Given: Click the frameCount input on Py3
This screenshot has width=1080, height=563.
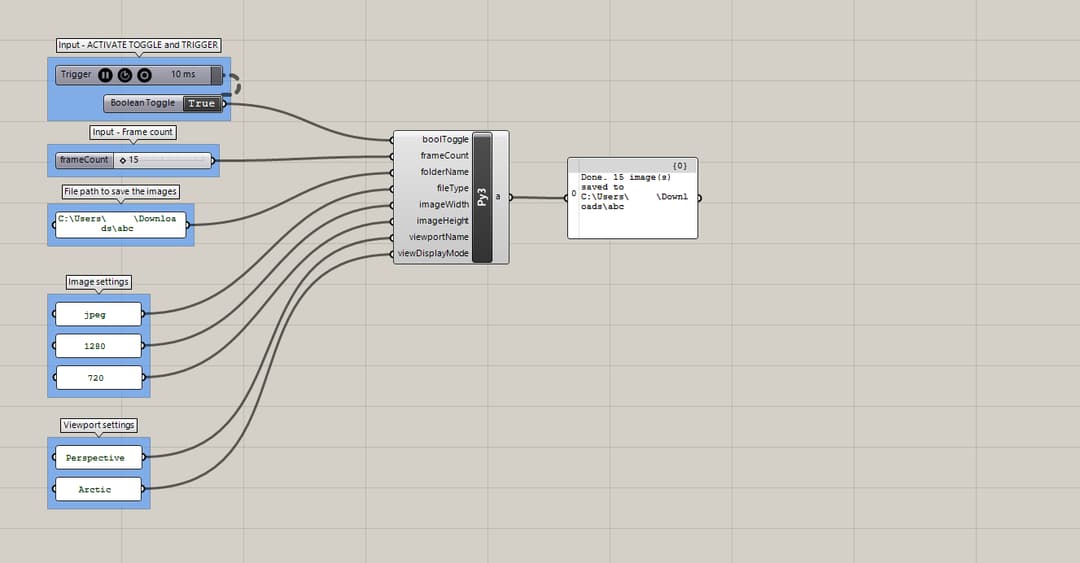Looking at the screenshot, I should pyautogui.click(x=444, y=156).
